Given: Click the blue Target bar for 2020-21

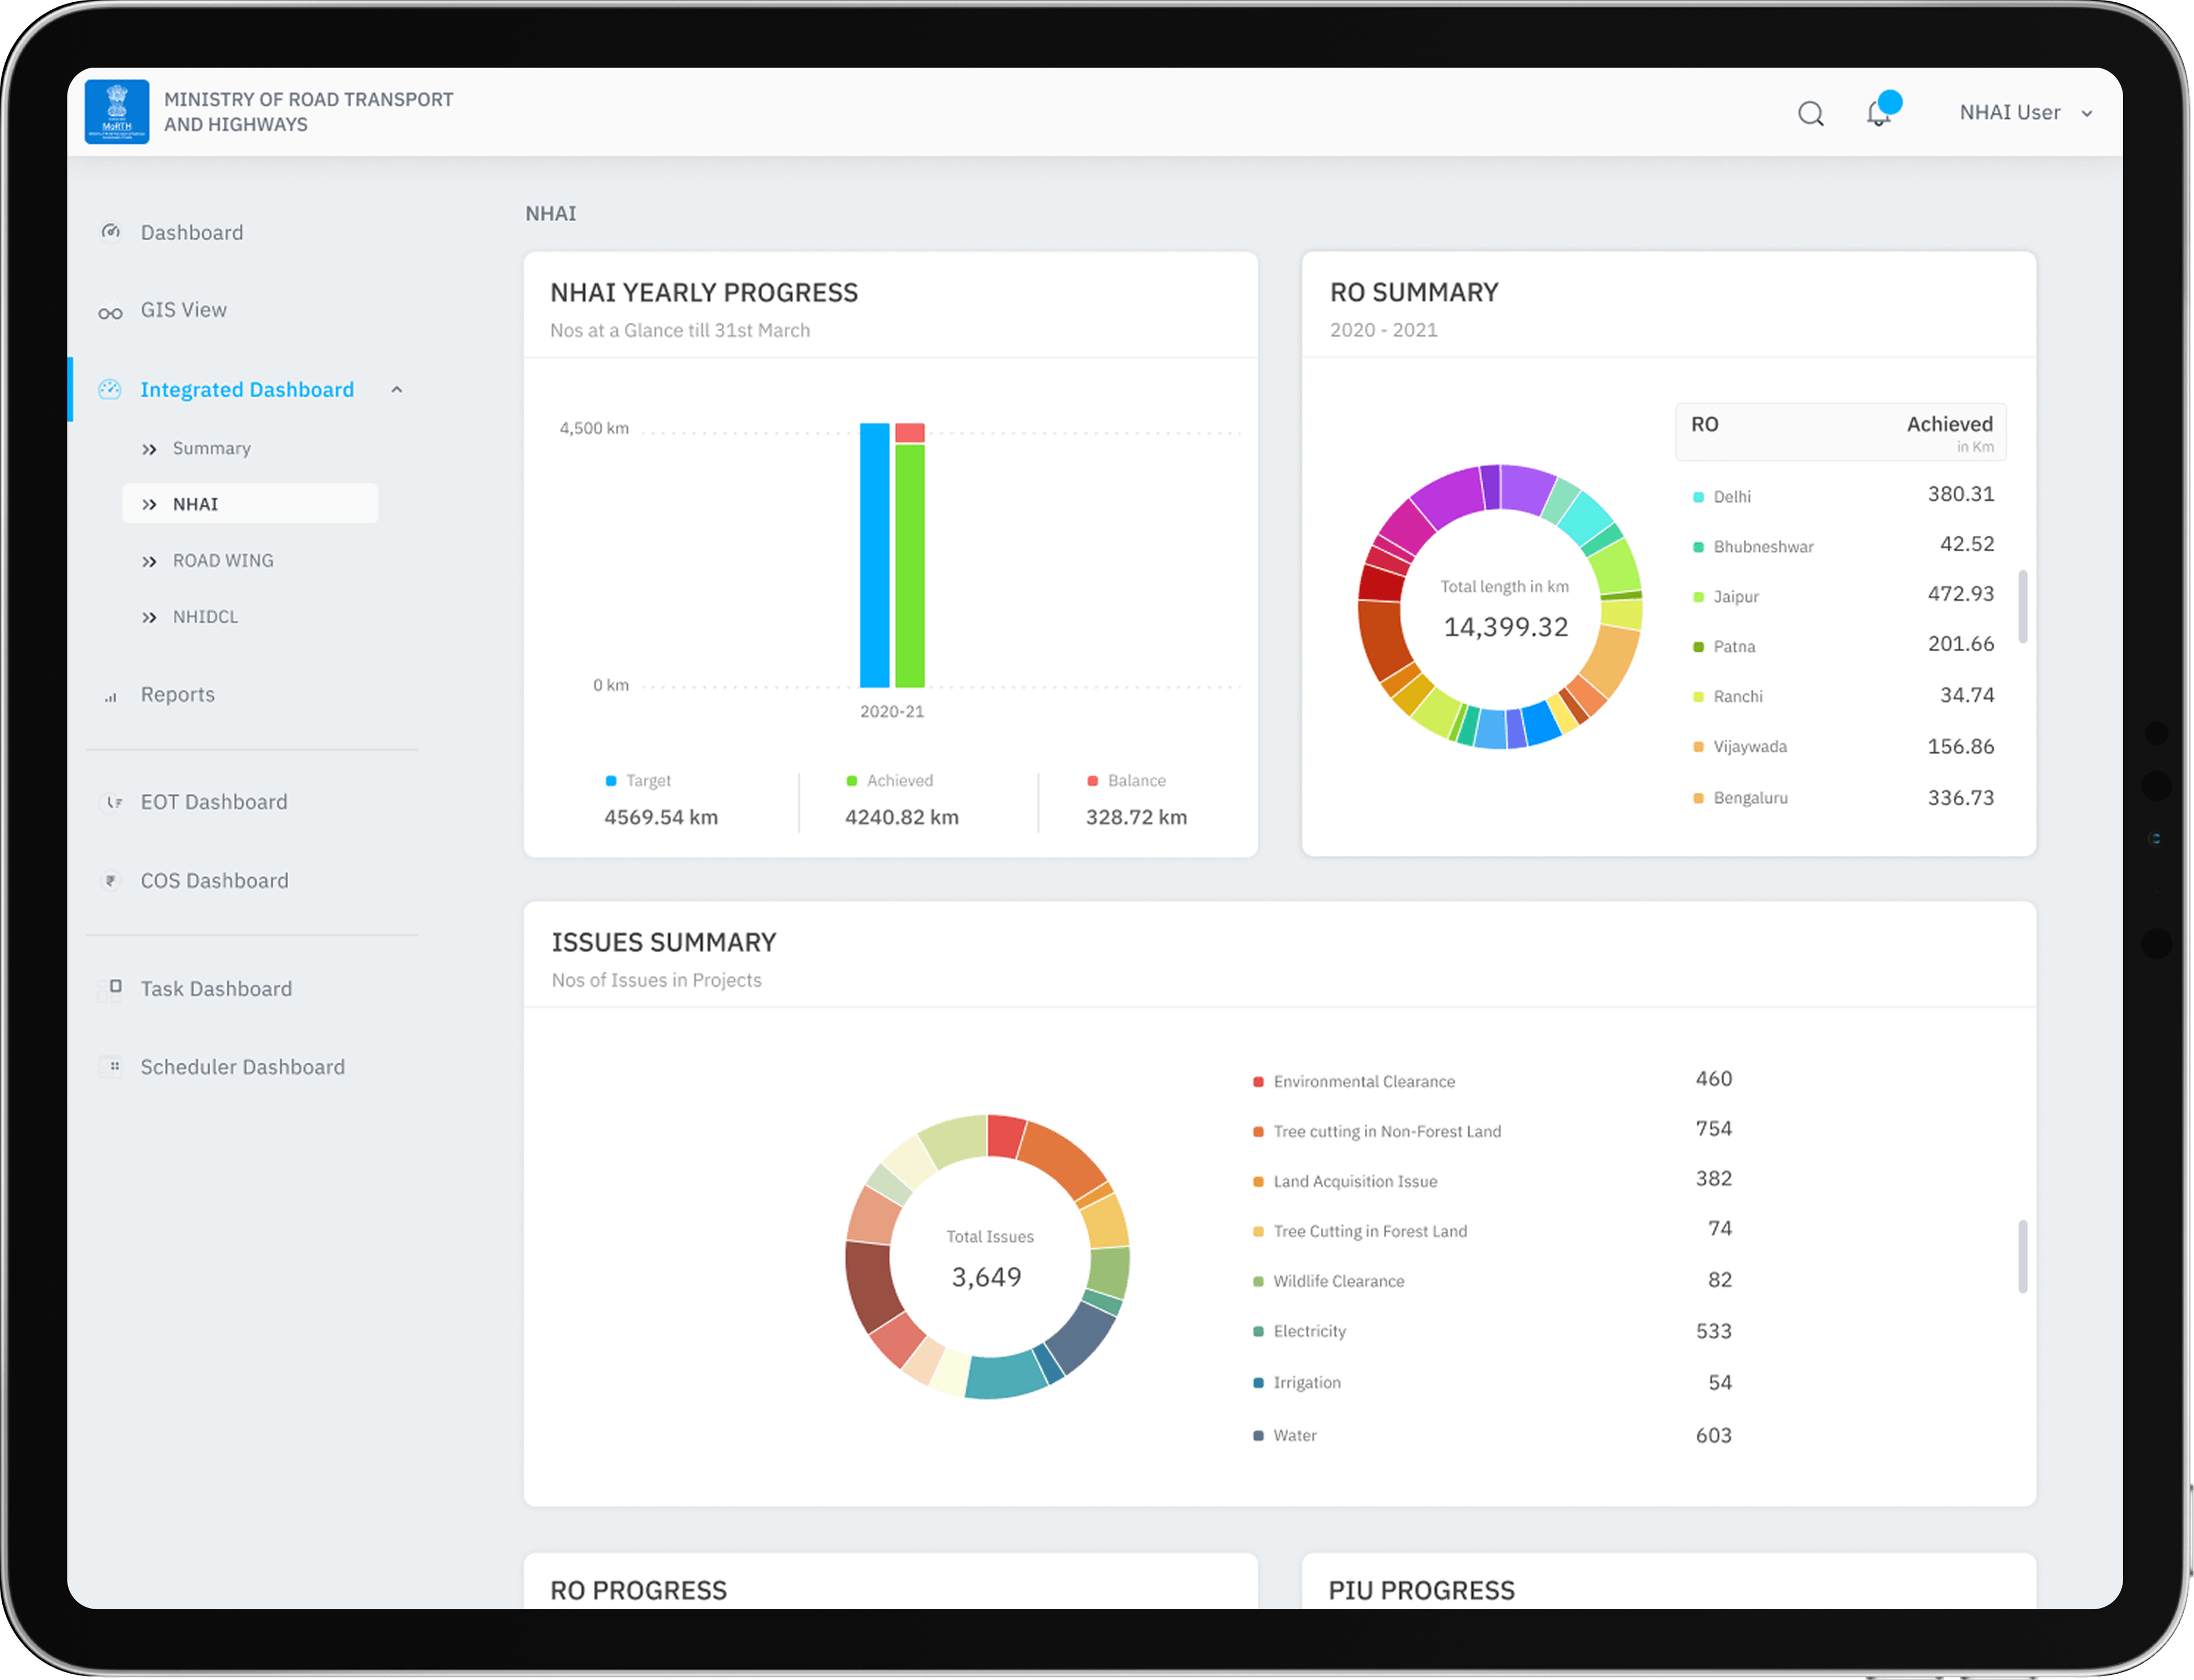Looking at the screenshot, I should point(875,555).
